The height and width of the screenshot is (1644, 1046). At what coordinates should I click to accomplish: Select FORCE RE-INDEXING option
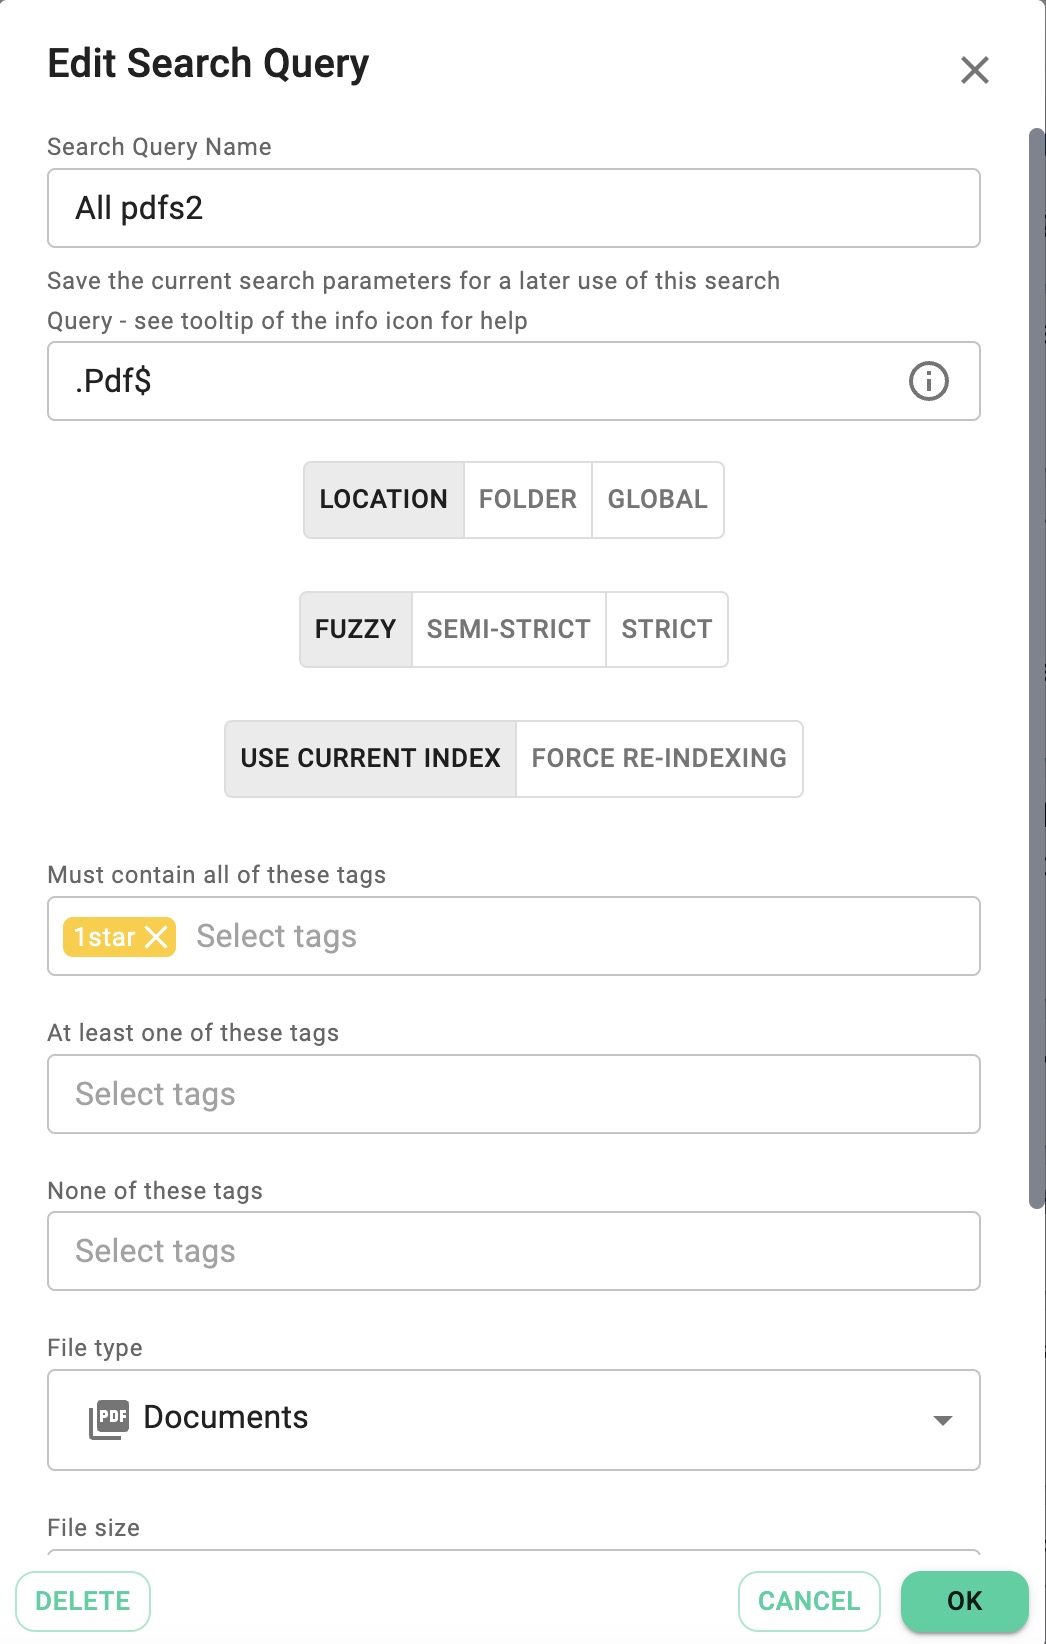tap(658, 758)
